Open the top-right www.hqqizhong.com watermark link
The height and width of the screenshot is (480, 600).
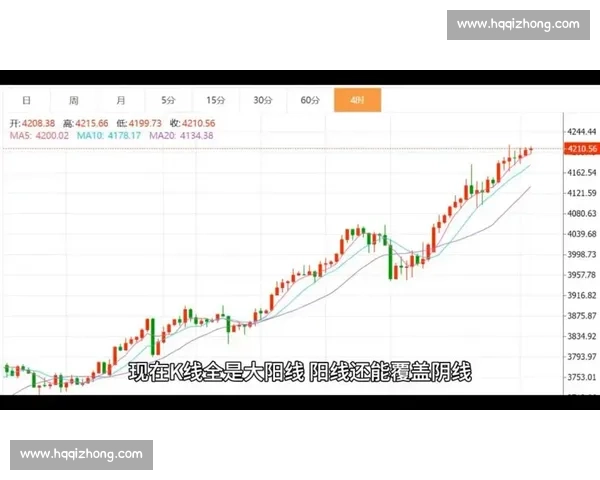click(x=517, y=24)
